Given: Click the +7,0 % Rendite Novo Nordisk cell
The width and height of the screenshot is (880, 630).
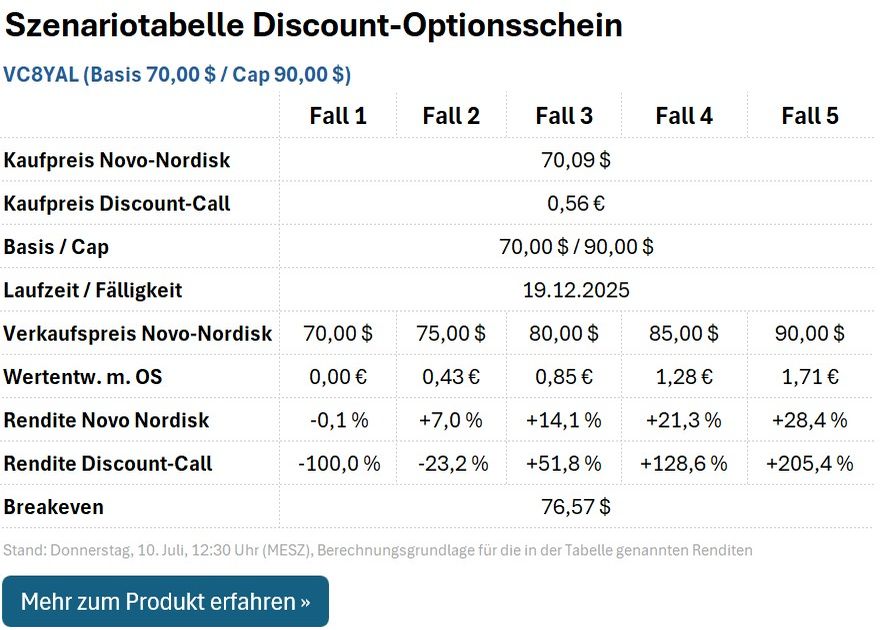Looking at the screenshot, I should tap(451, 420).
